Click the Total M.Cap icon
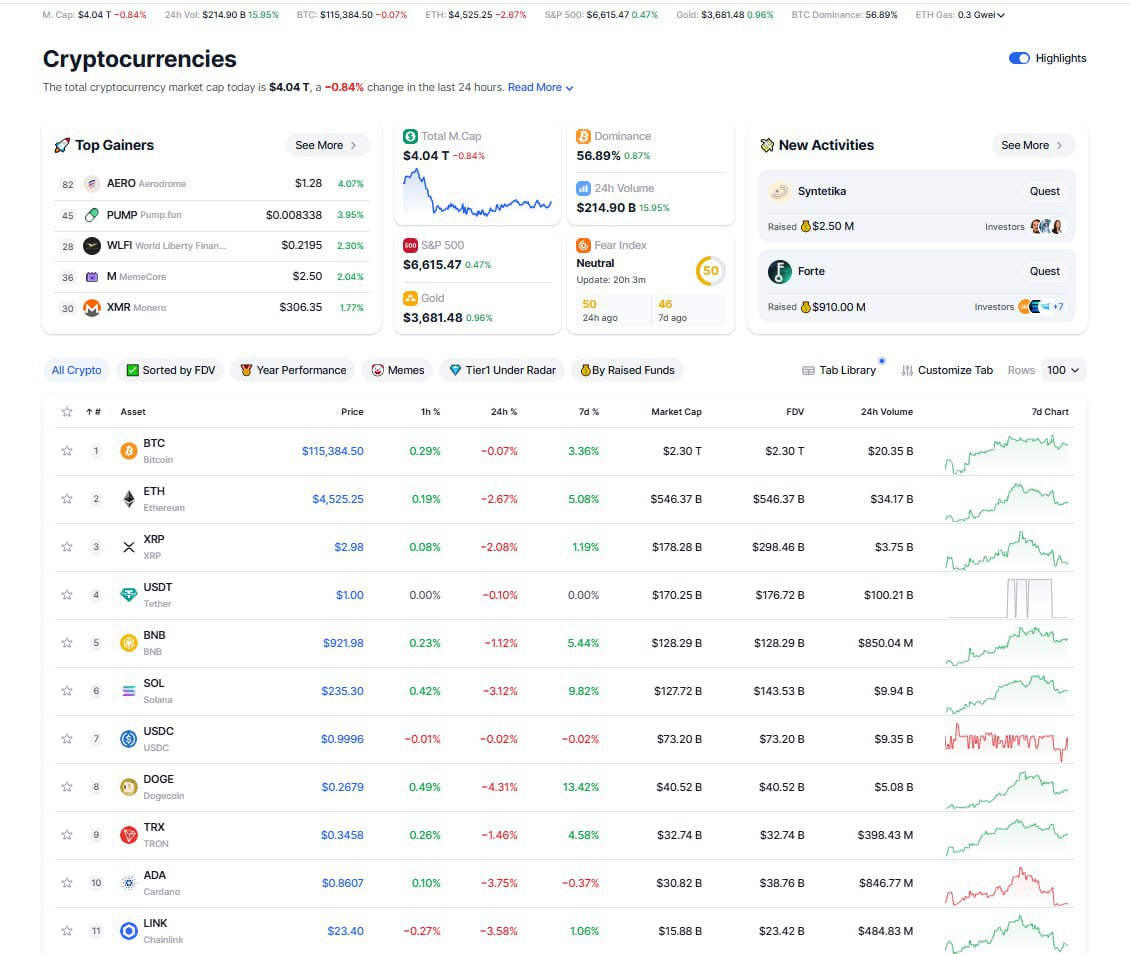The width and height of the screenshot is (1130, 954). pyautogui.click(x=410, y=136)
